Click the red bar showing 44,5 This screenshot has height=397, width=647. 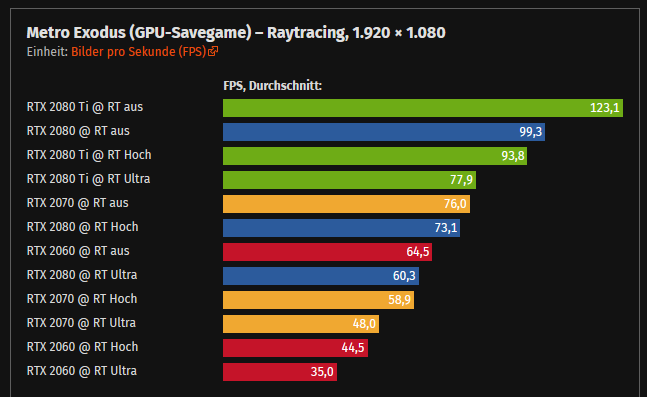point(295,347)
